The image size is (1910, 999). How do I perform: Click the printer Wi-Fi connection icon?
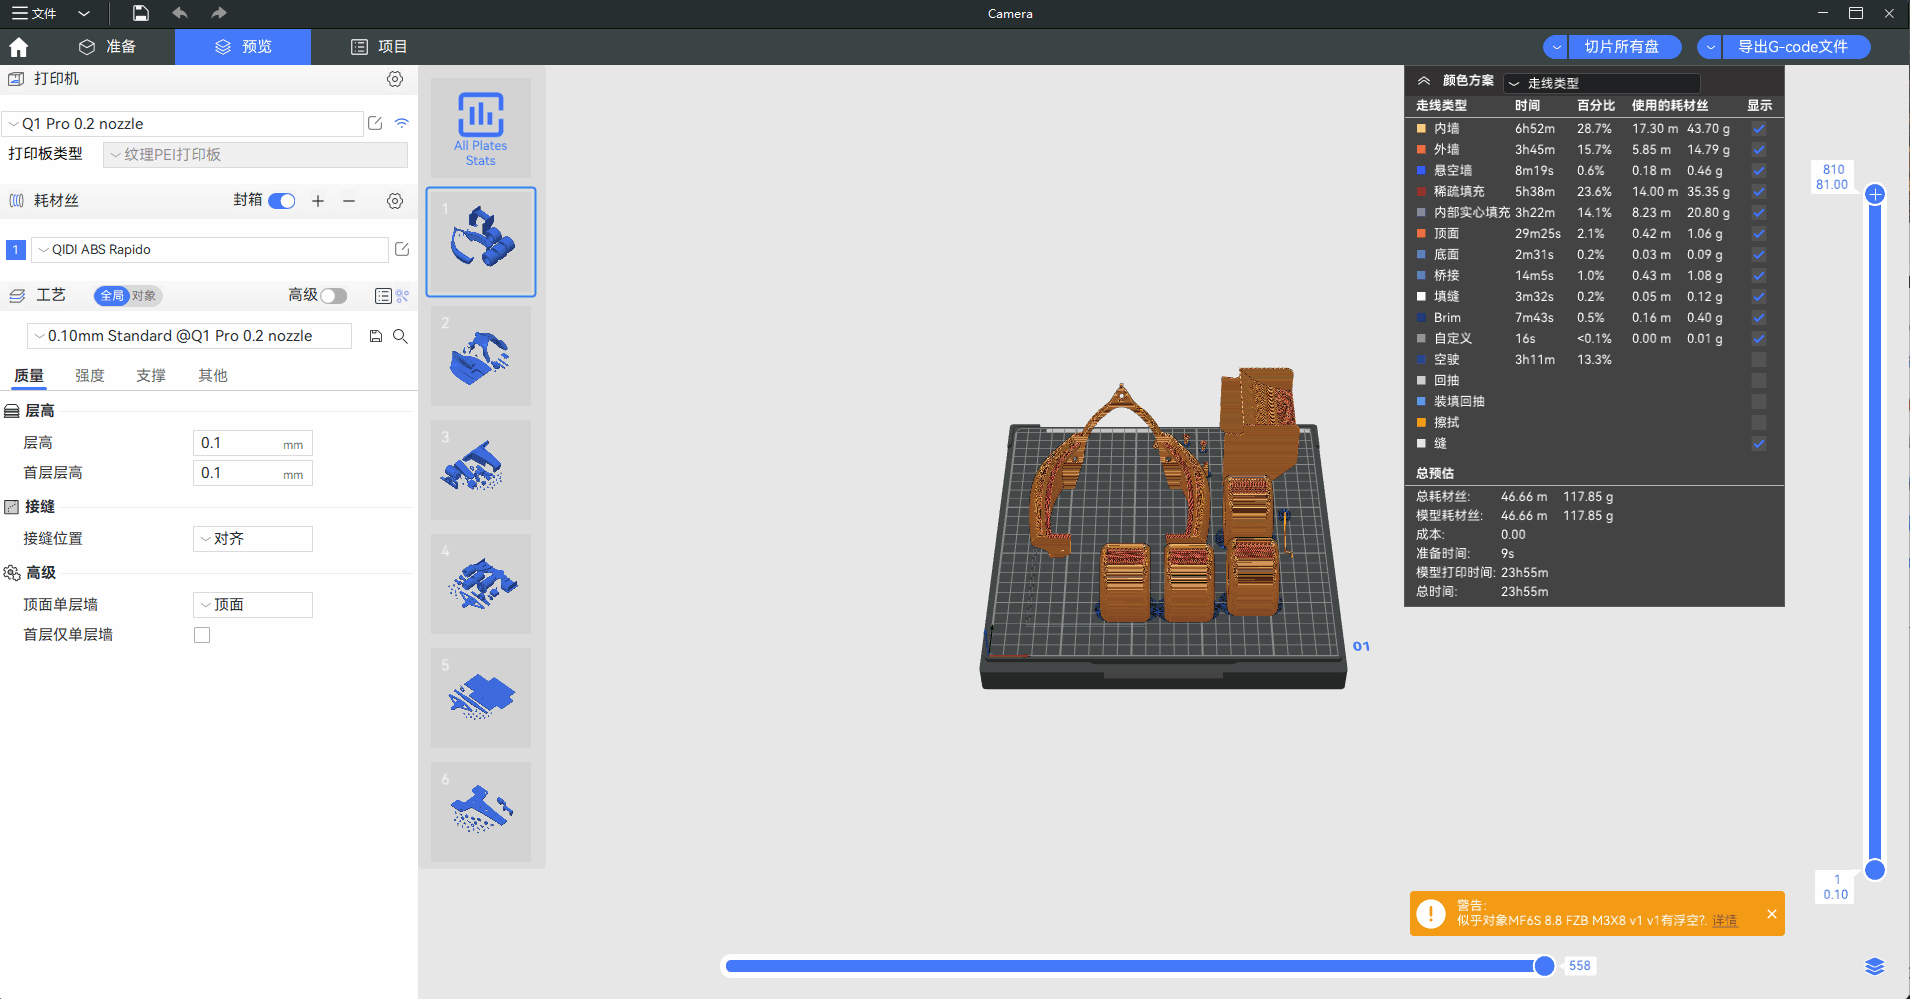click(x=402, y=123)
